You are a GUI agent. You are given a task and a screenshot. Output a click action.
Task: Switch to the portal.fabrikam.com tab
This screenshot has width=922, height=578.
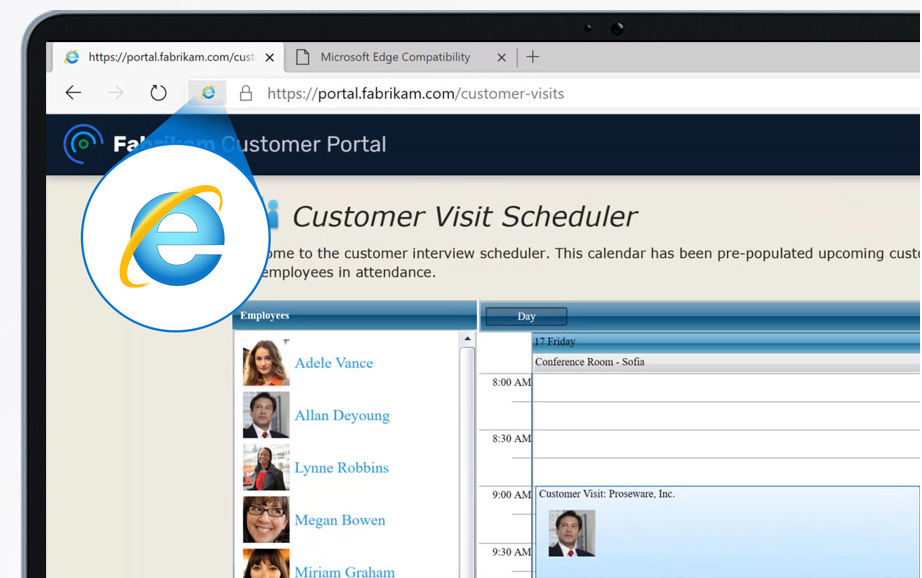click(168, 57)
